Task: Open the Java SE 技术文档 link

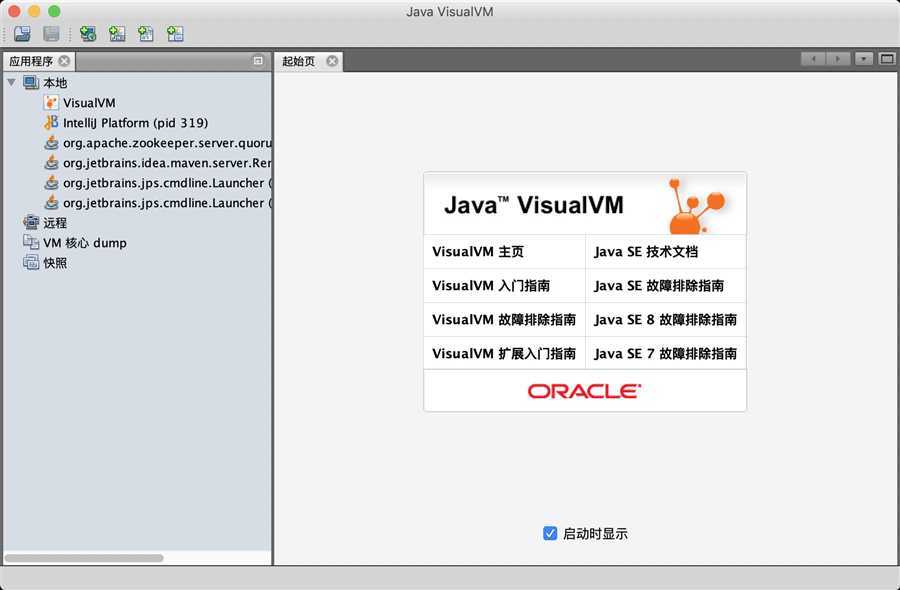Action: pos(646,251)
